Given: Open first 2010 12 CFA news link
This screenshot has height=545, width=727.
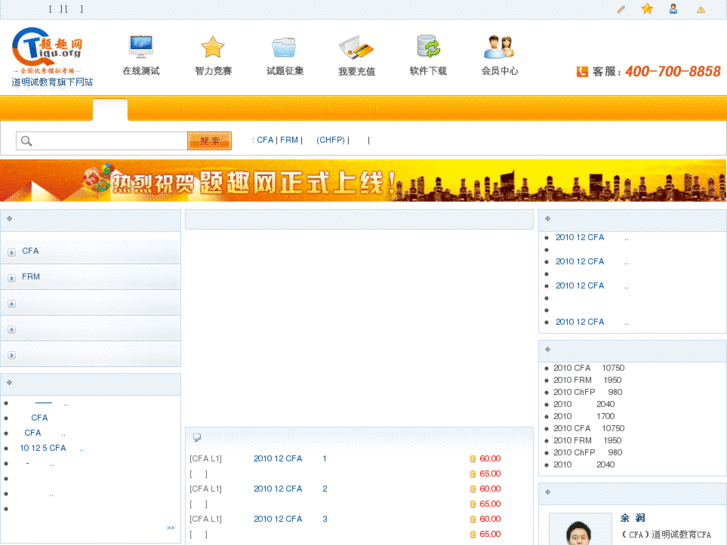Looking at the screenshot, I should 580,237.
